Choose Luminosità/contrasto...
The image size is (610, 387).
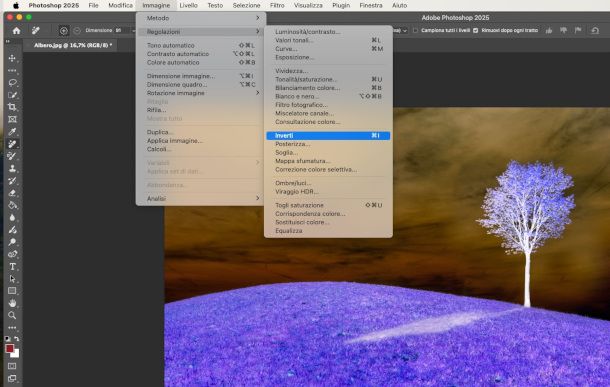328,32
